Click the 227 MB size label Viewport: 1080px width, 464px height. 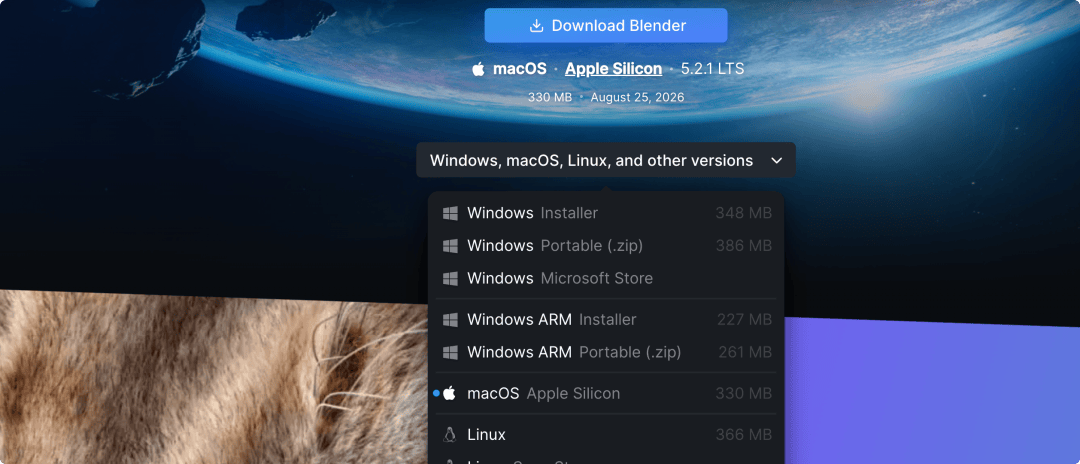pos(744,320)
